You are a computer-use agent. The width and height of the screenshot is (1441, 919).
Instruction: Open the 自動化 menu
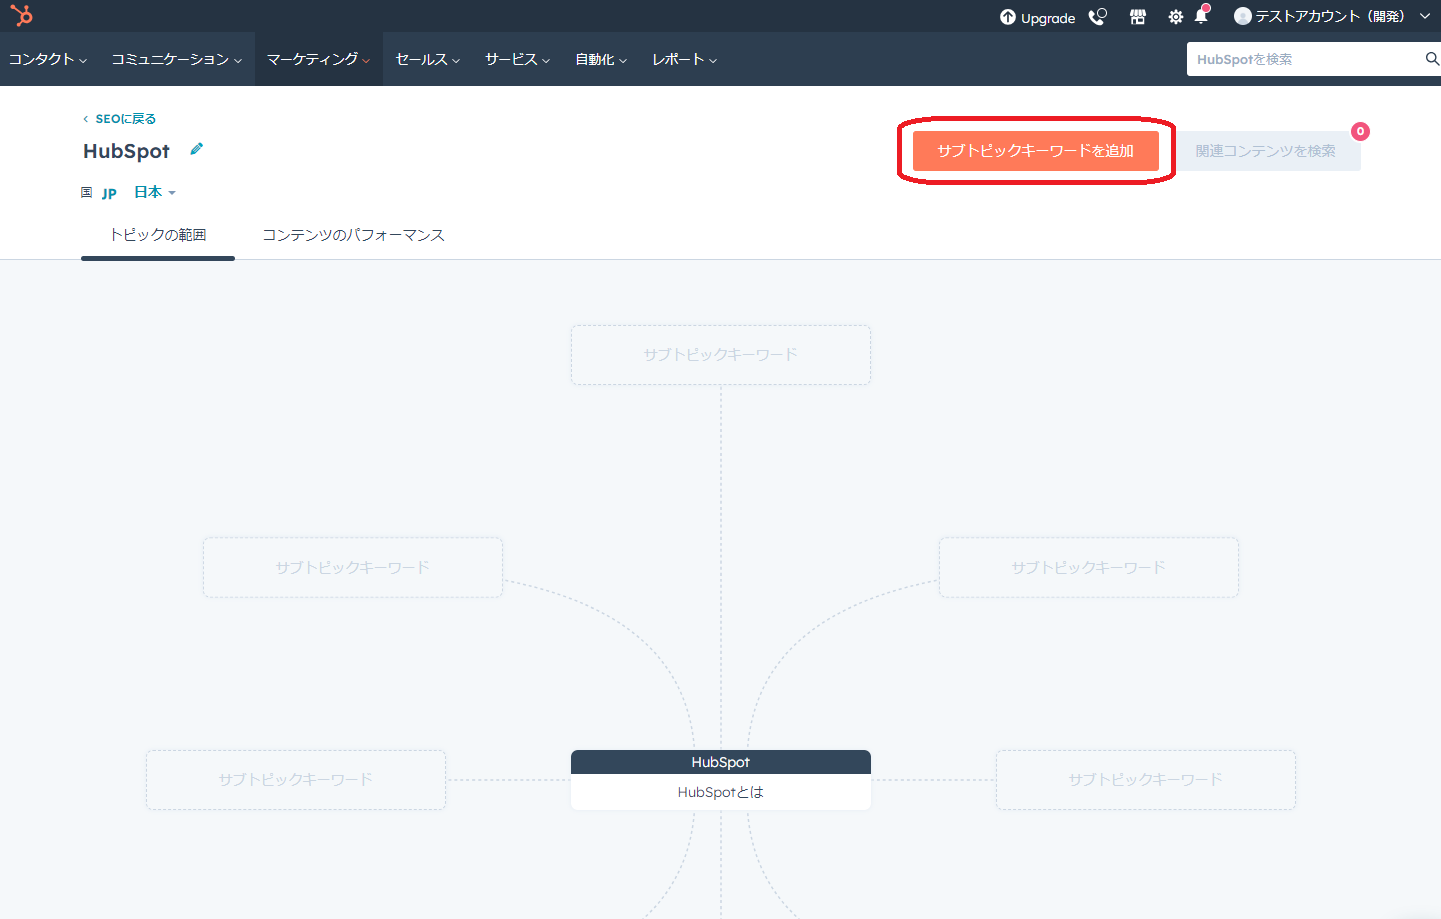click(601, 60)
